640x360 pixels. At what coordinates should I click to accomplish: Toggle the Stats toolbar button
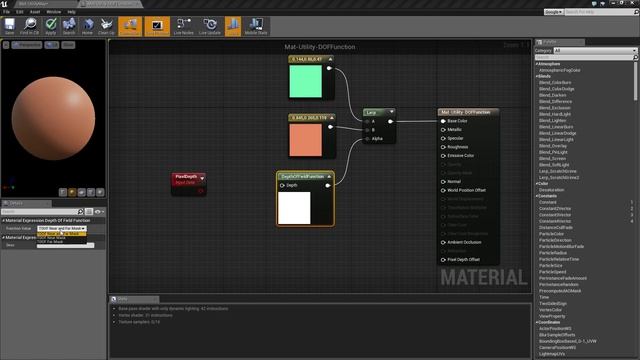(233, 26)
